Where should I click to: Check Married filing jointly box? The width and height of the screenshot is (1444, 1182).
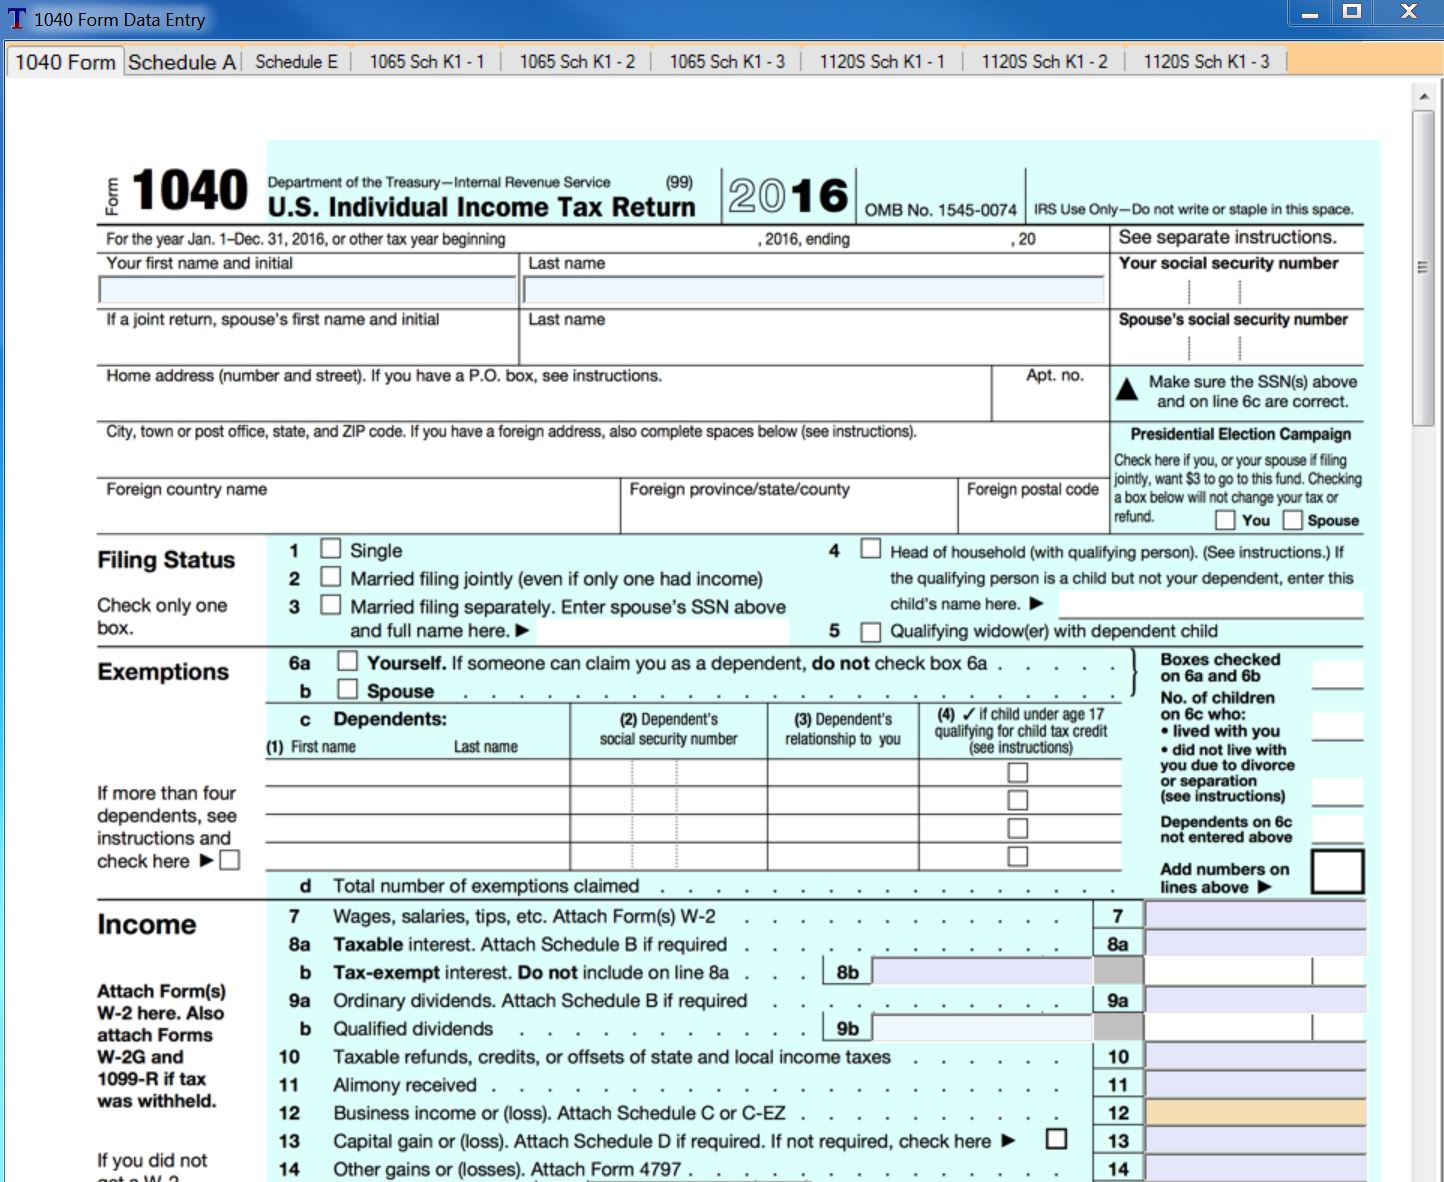click(x=330, y=577)
